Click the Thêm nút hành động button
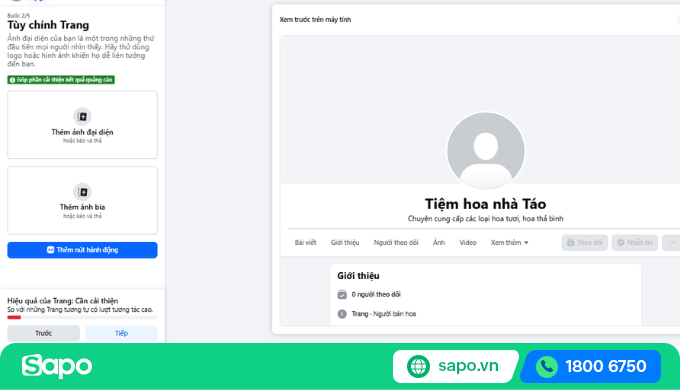This screenshot has width=680, height=390. (82, 250)
